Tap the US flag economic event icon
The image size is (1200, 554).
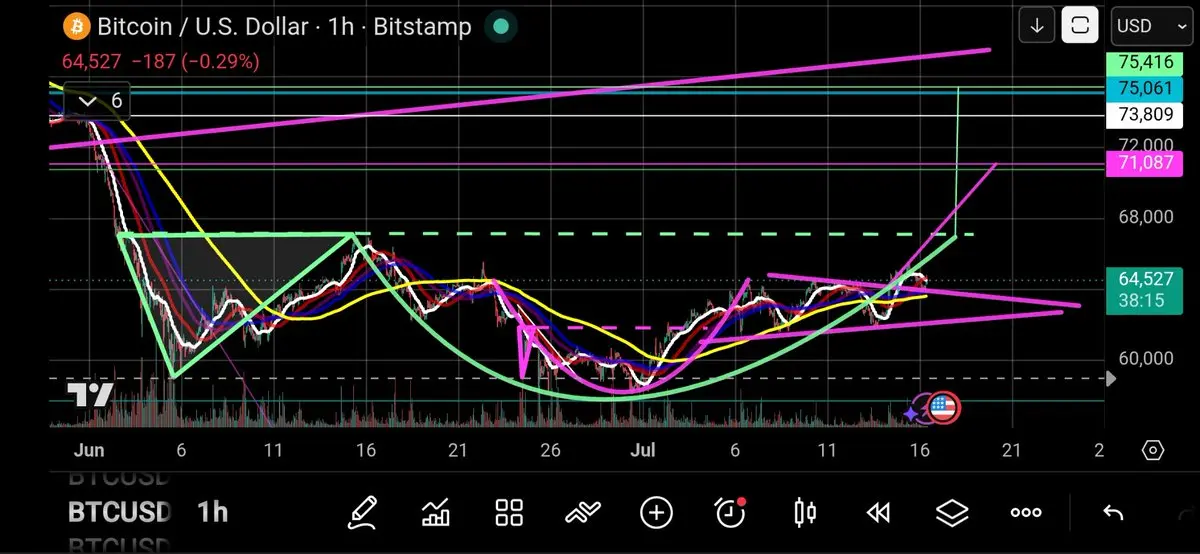[944, 407]
